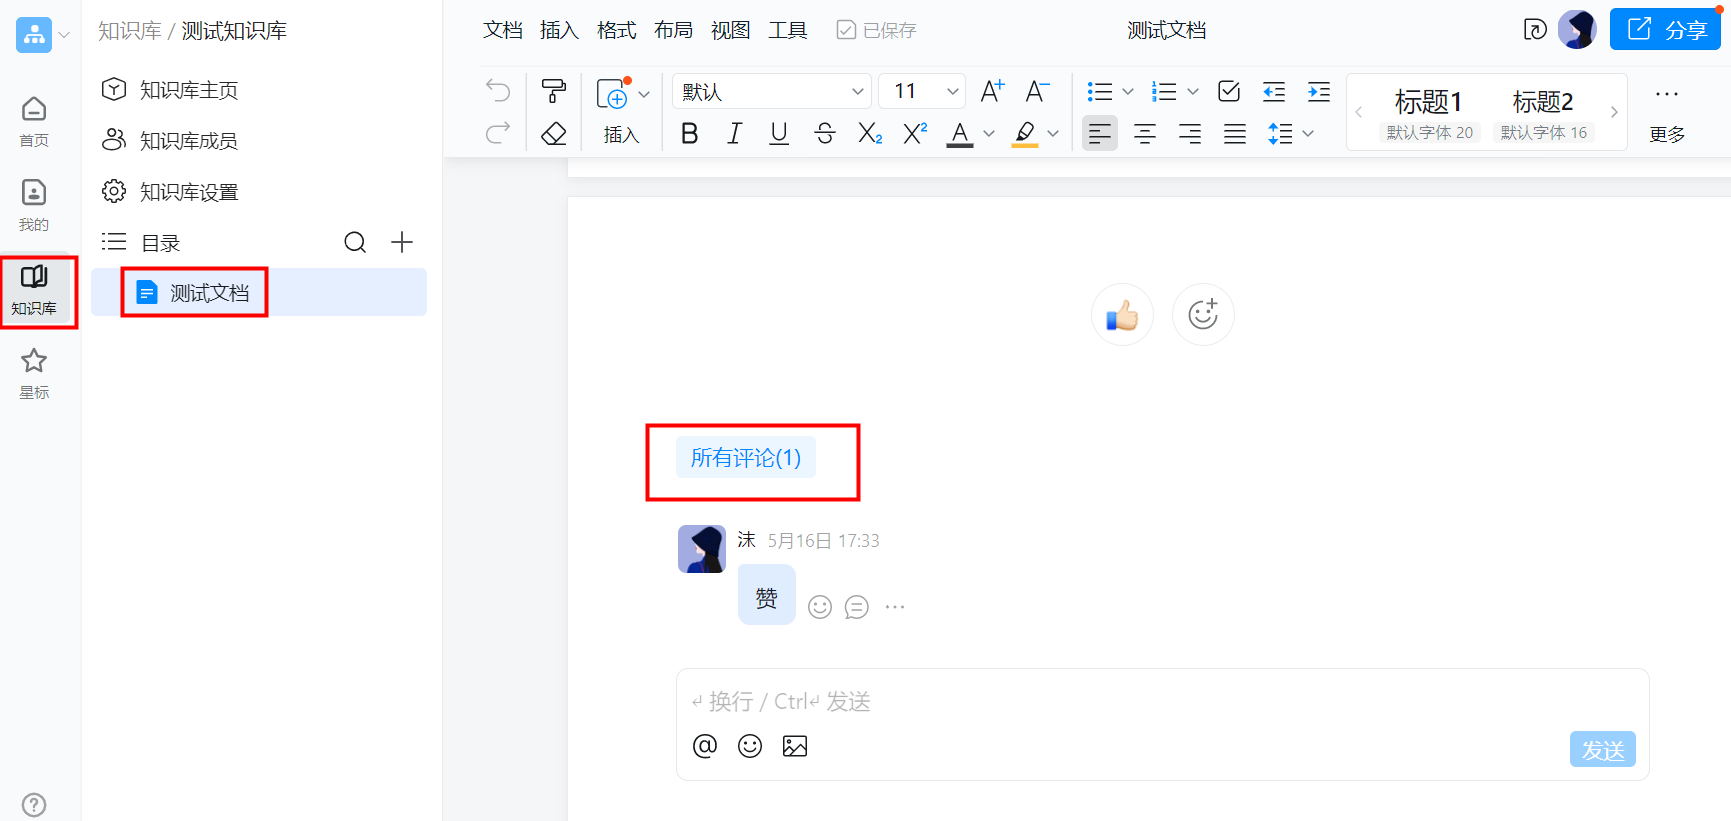The image size is (1731, 821).
Task: Open the 工具 menu
Action: [788, 30]
